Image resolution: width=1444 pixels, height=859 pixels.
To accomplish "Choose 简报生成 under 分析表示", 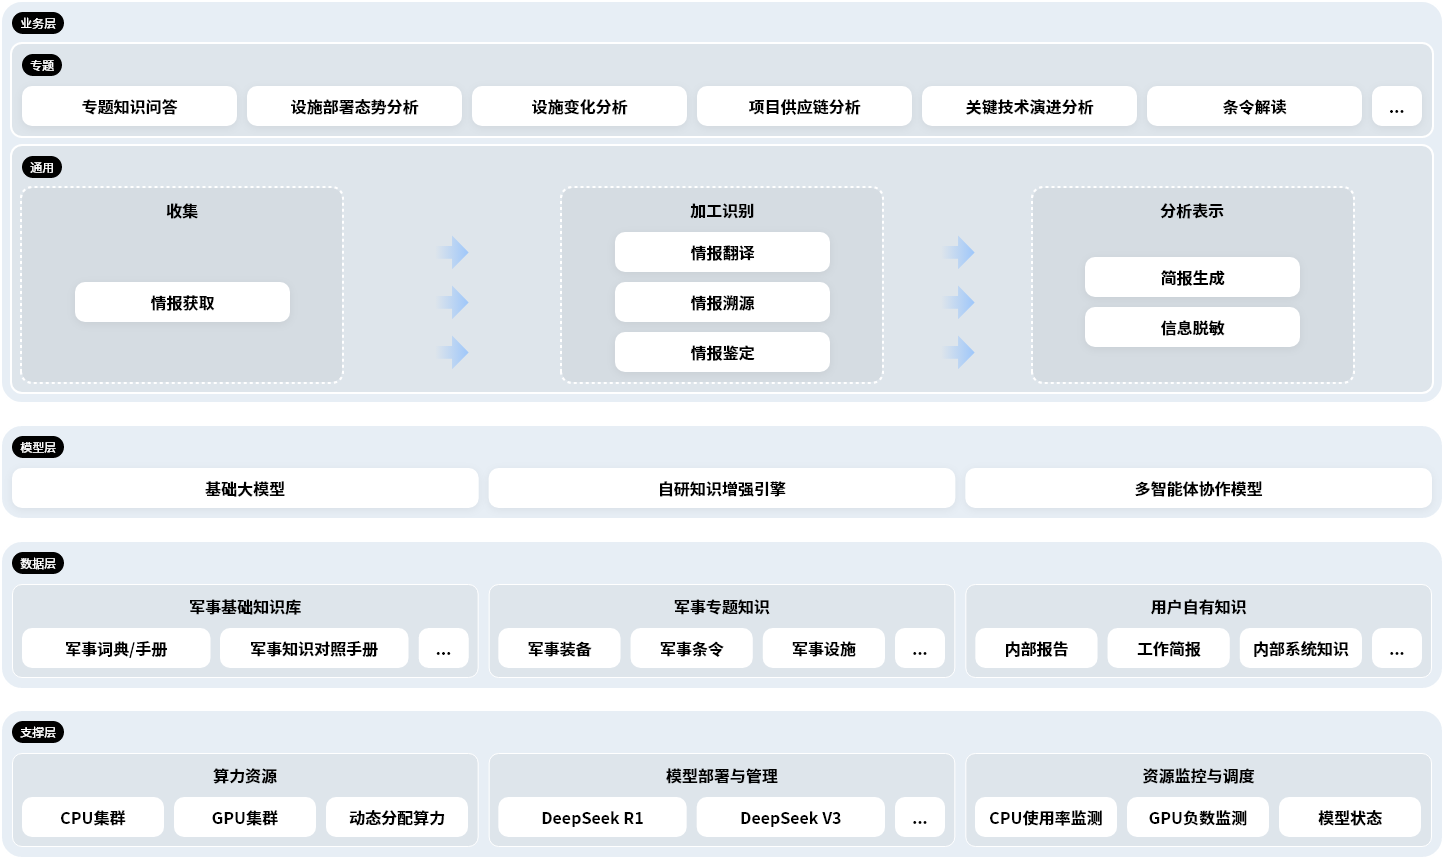I will (1192, 278).
